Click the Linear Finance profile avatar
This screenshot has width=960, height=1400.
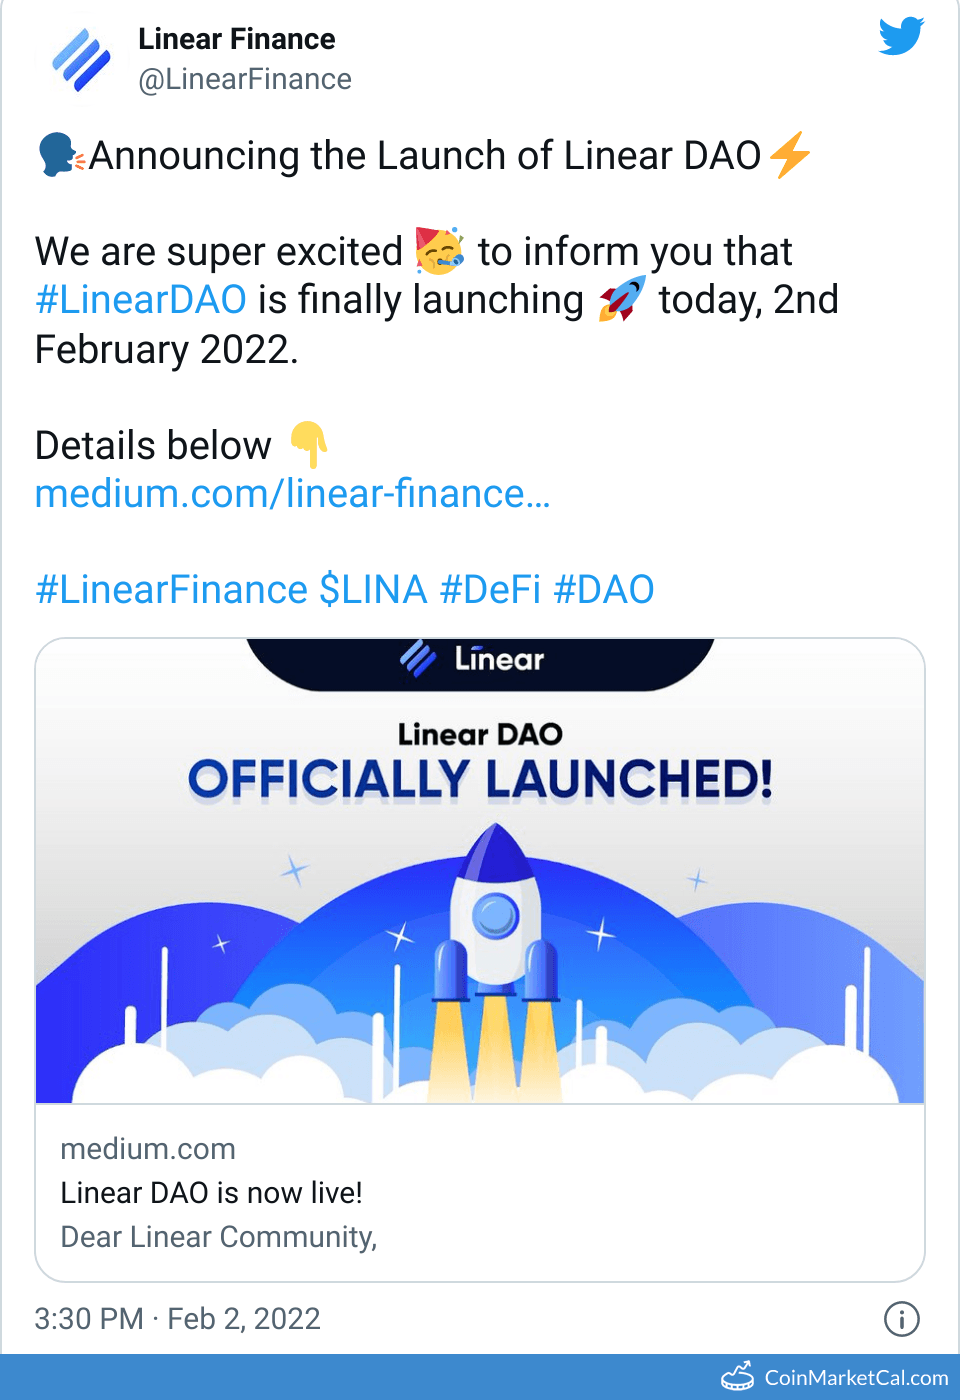(x=81, y=60)
